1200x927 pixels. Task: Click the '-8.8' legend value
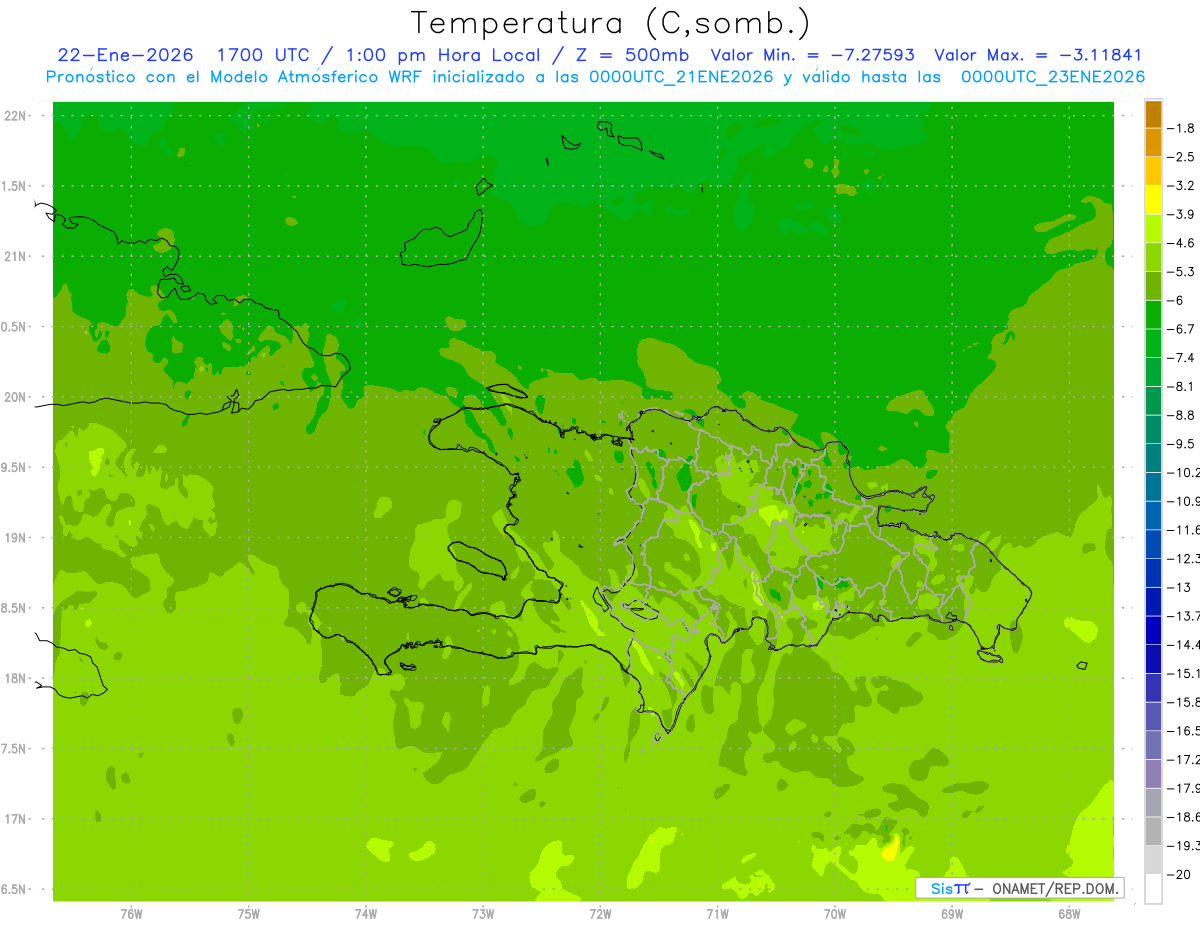coord(1182,415)
